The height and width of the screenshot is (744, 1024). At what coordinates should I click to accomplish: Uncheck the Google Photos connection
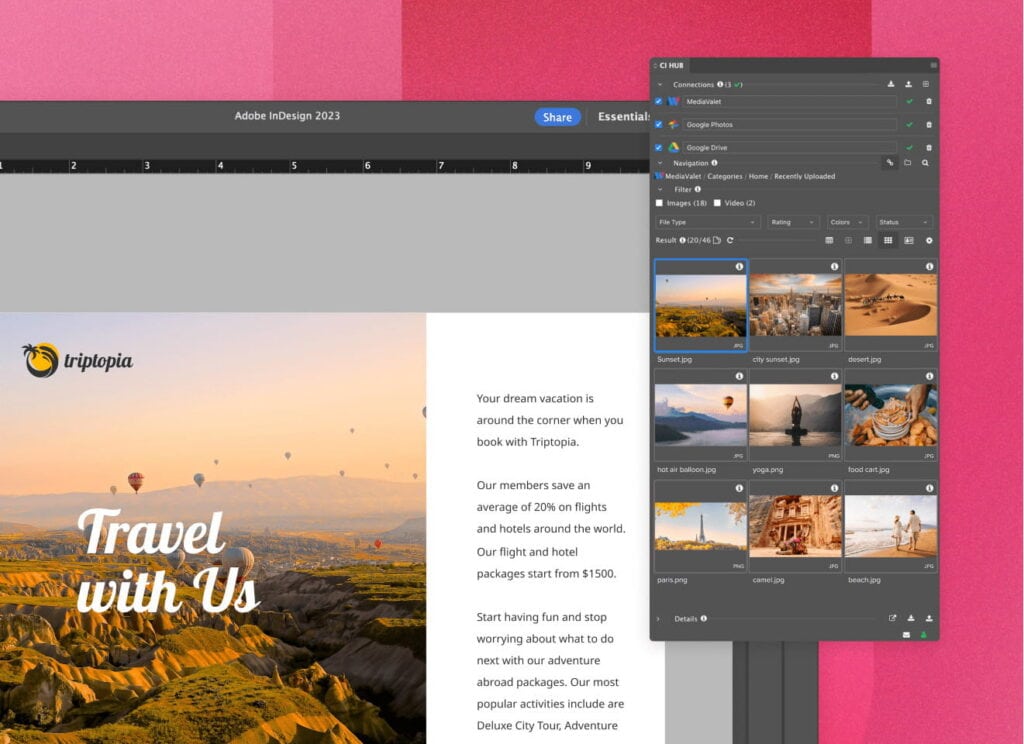(658, 125)
